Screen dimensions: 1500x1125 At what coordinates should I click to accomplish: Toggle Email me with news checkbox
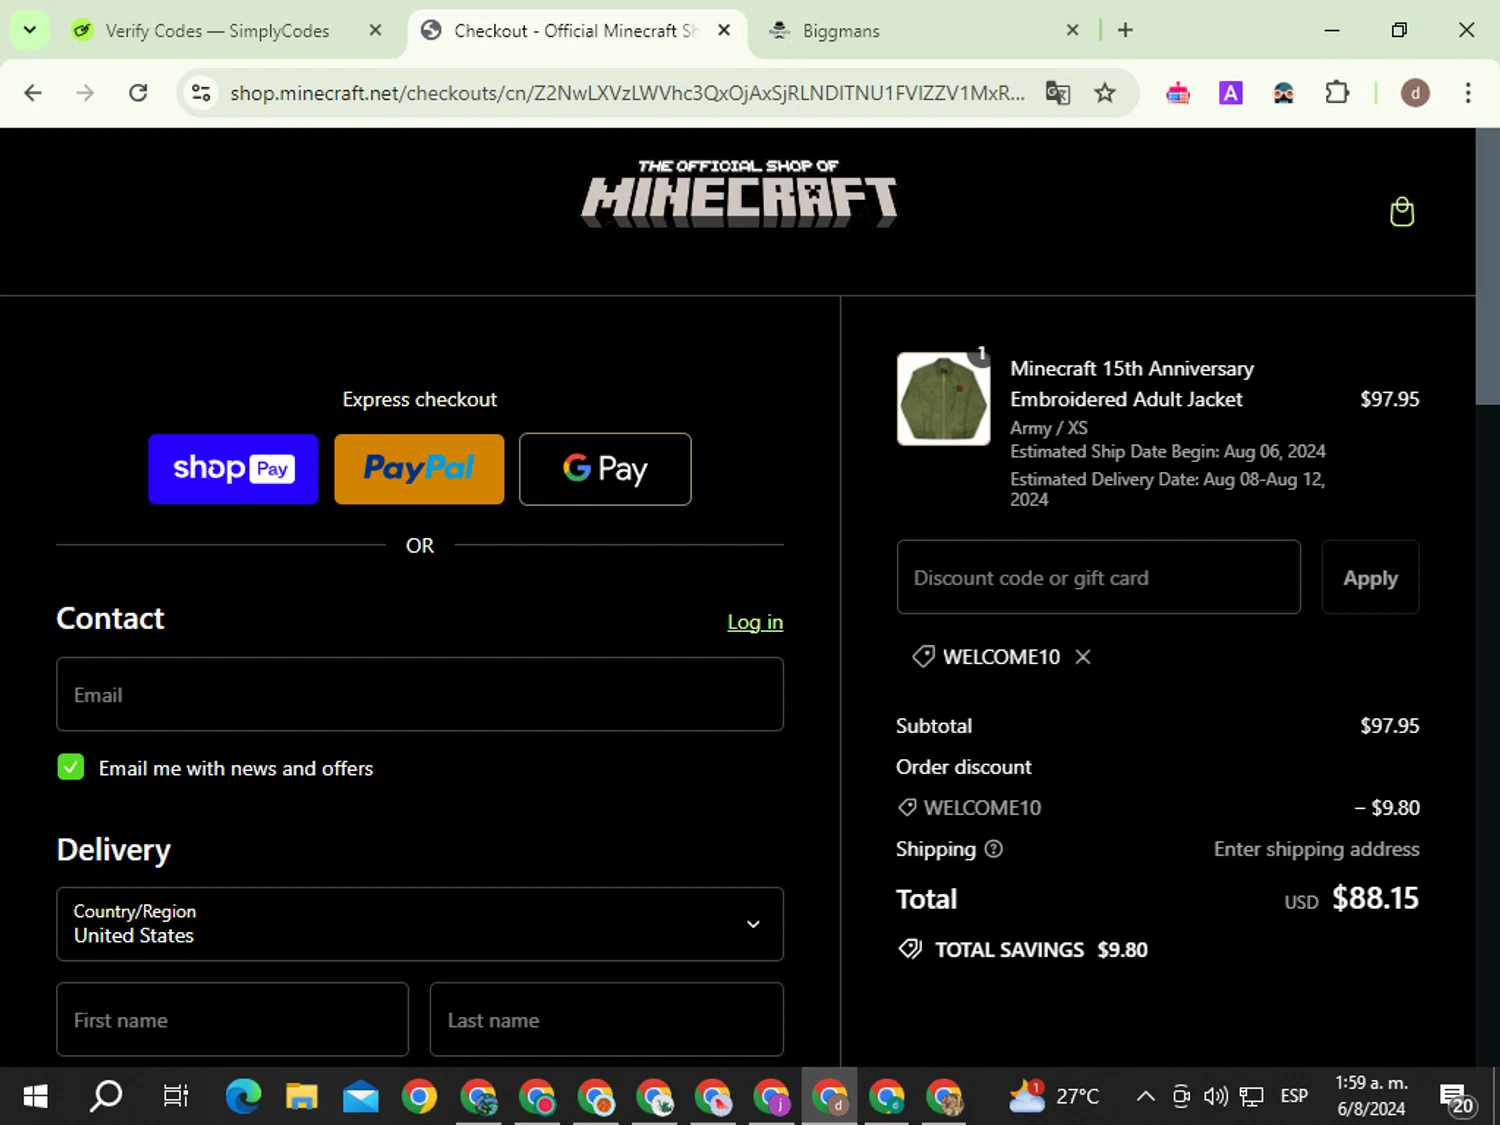pyautogui.click(x=71, y=767)
